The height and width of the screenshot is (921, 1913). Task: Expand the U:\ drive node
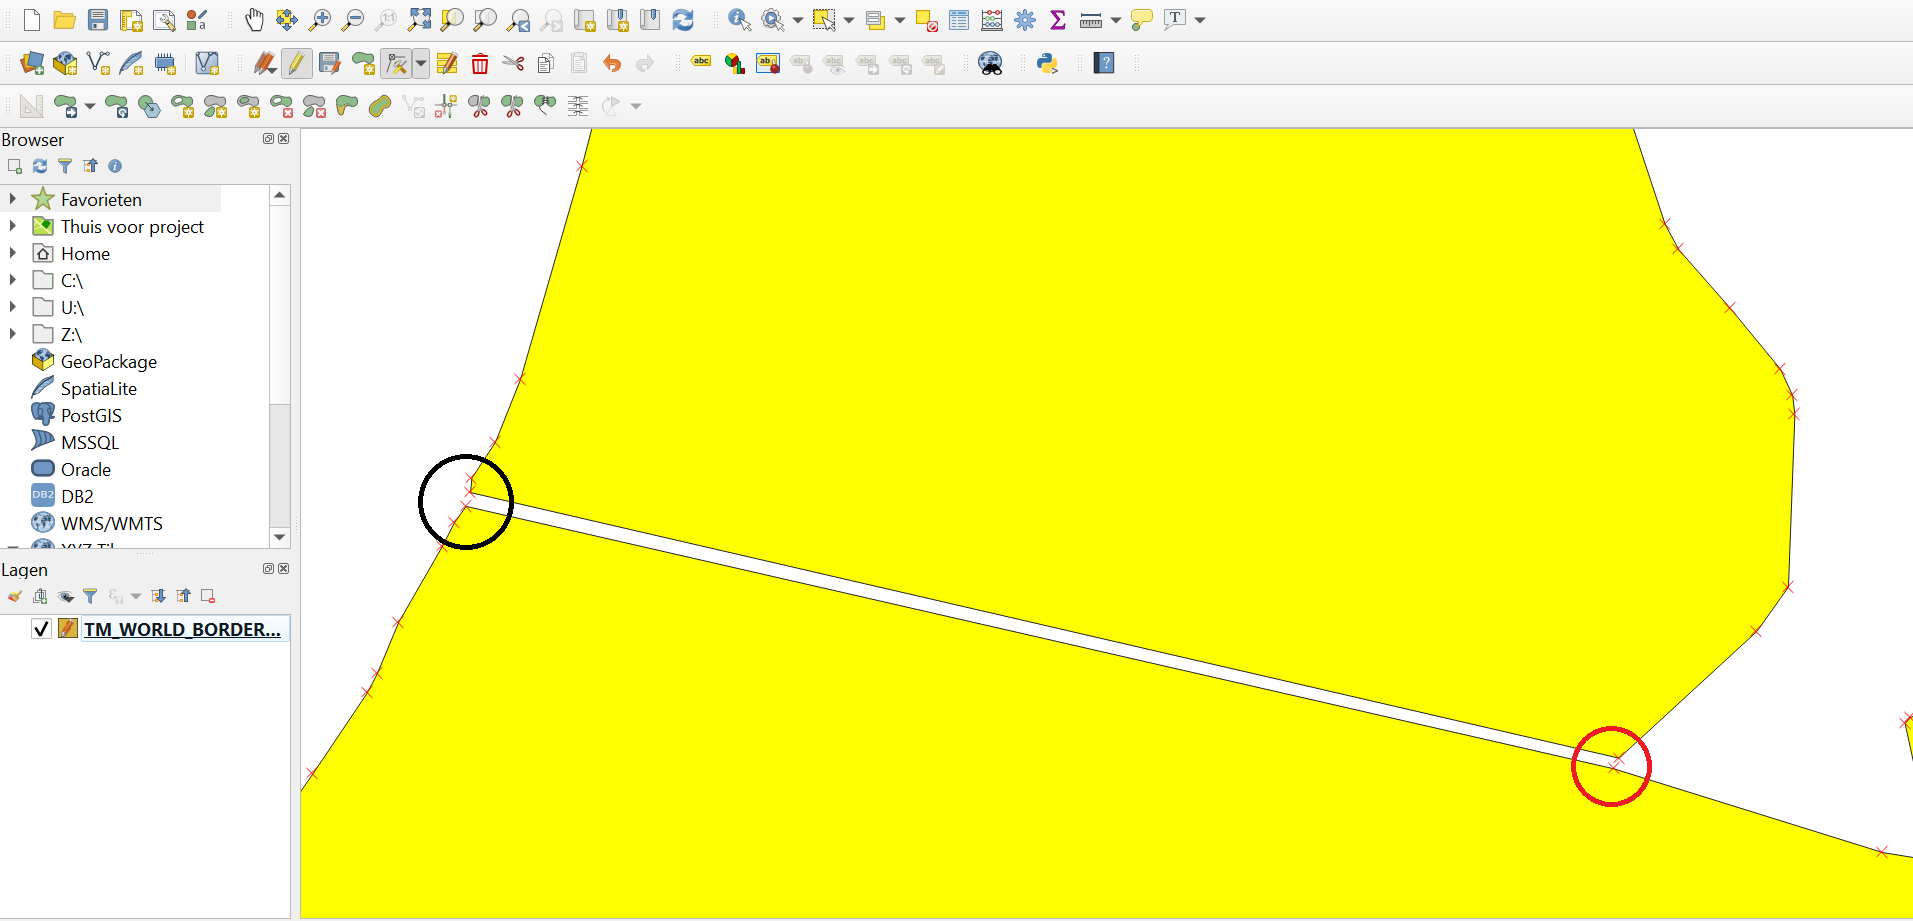pos(12,307)
